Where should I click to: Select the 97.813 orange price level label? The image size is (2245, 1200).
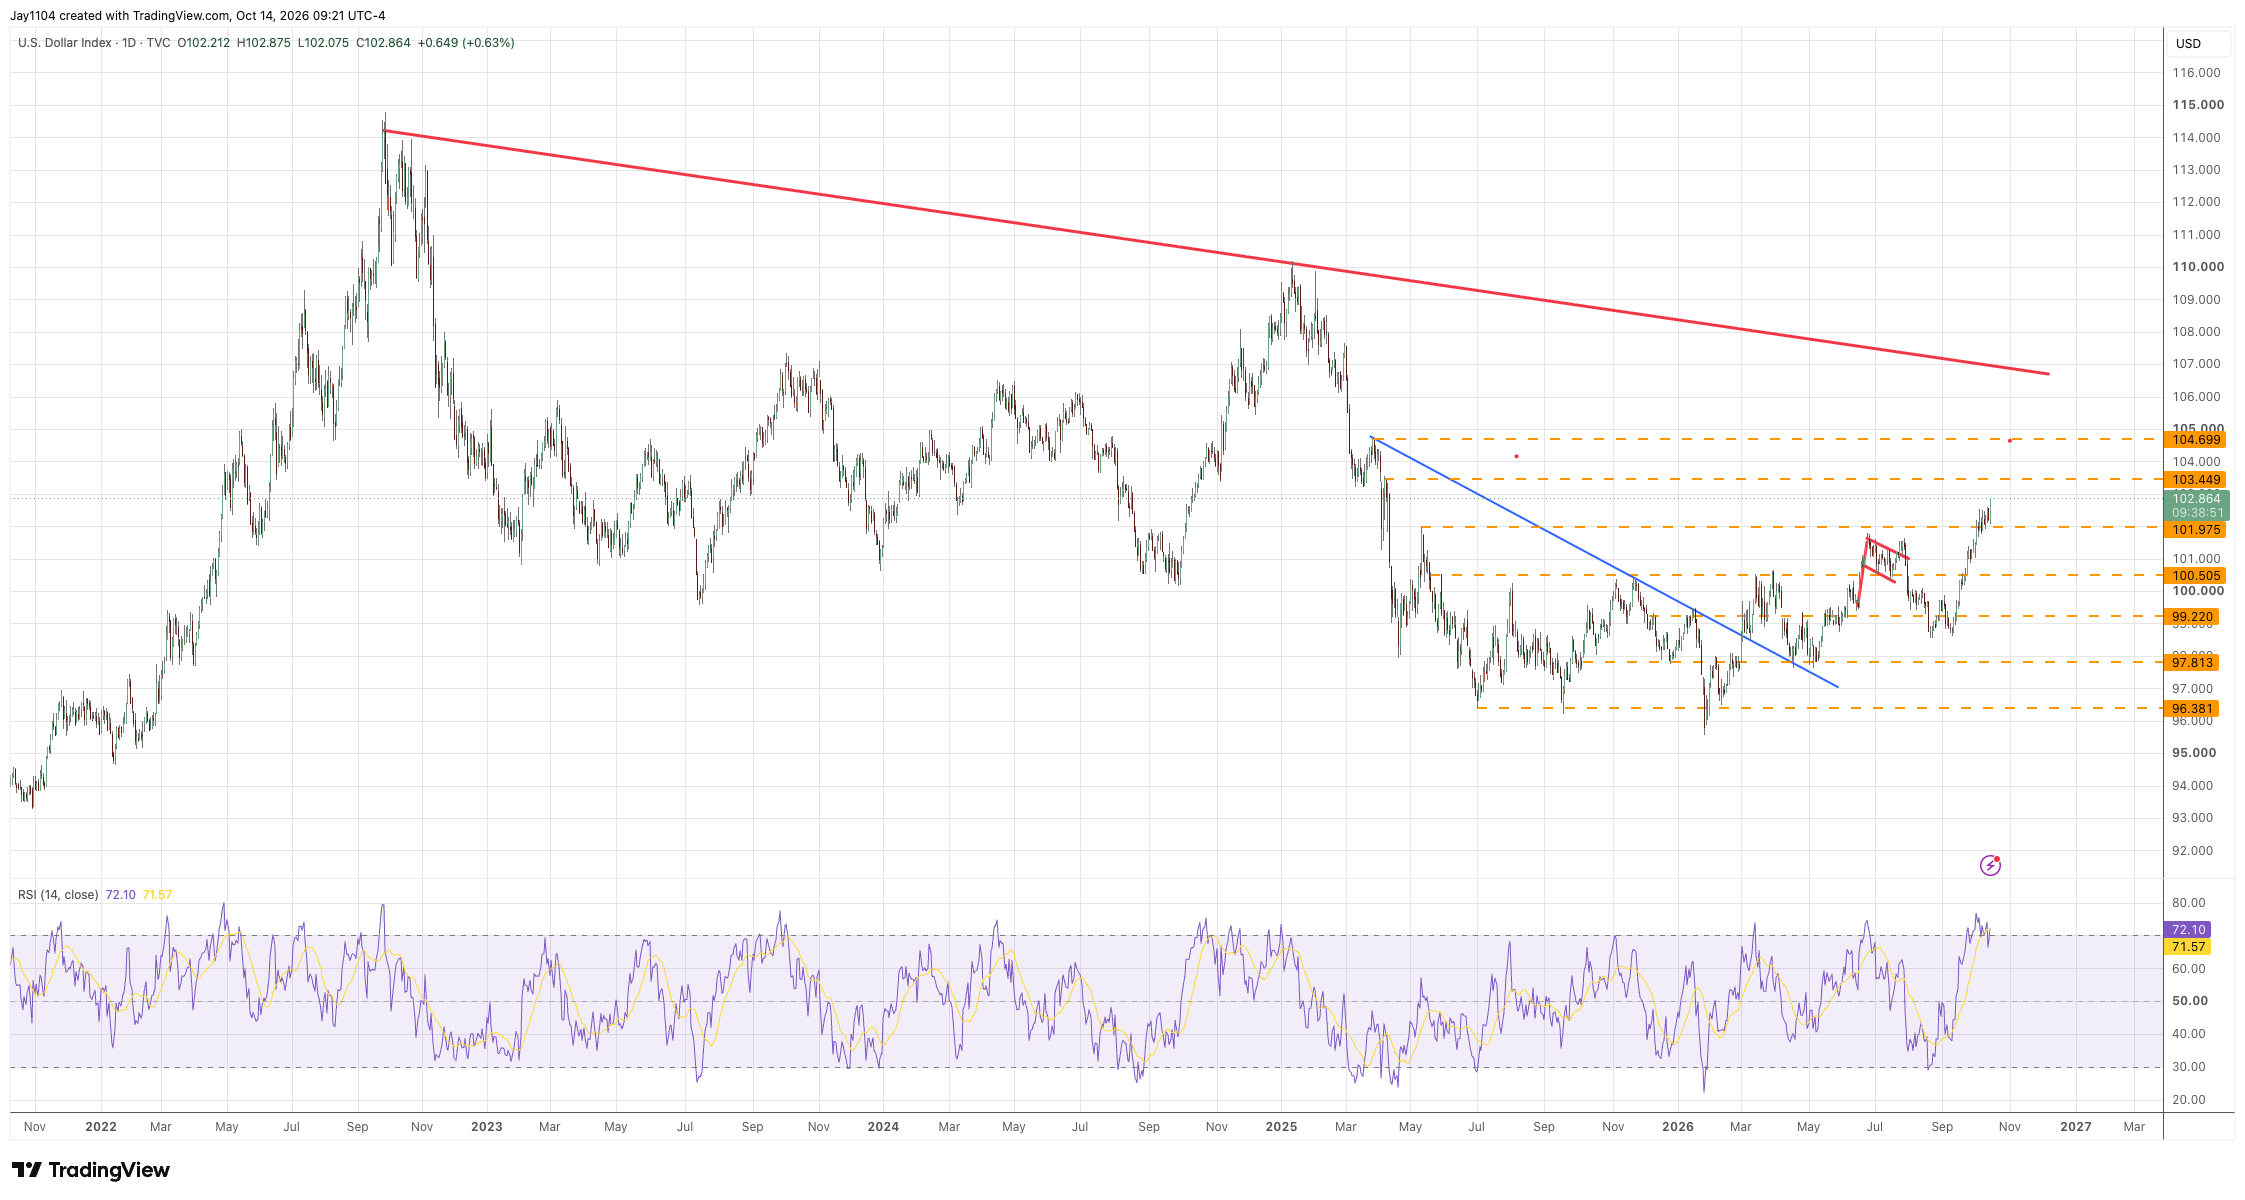(x=2192, y=663)
